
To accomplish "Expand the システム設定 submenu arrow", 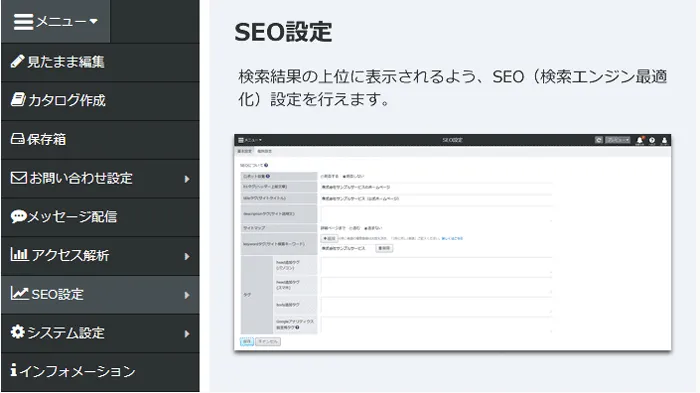I will tap(187, 334).
